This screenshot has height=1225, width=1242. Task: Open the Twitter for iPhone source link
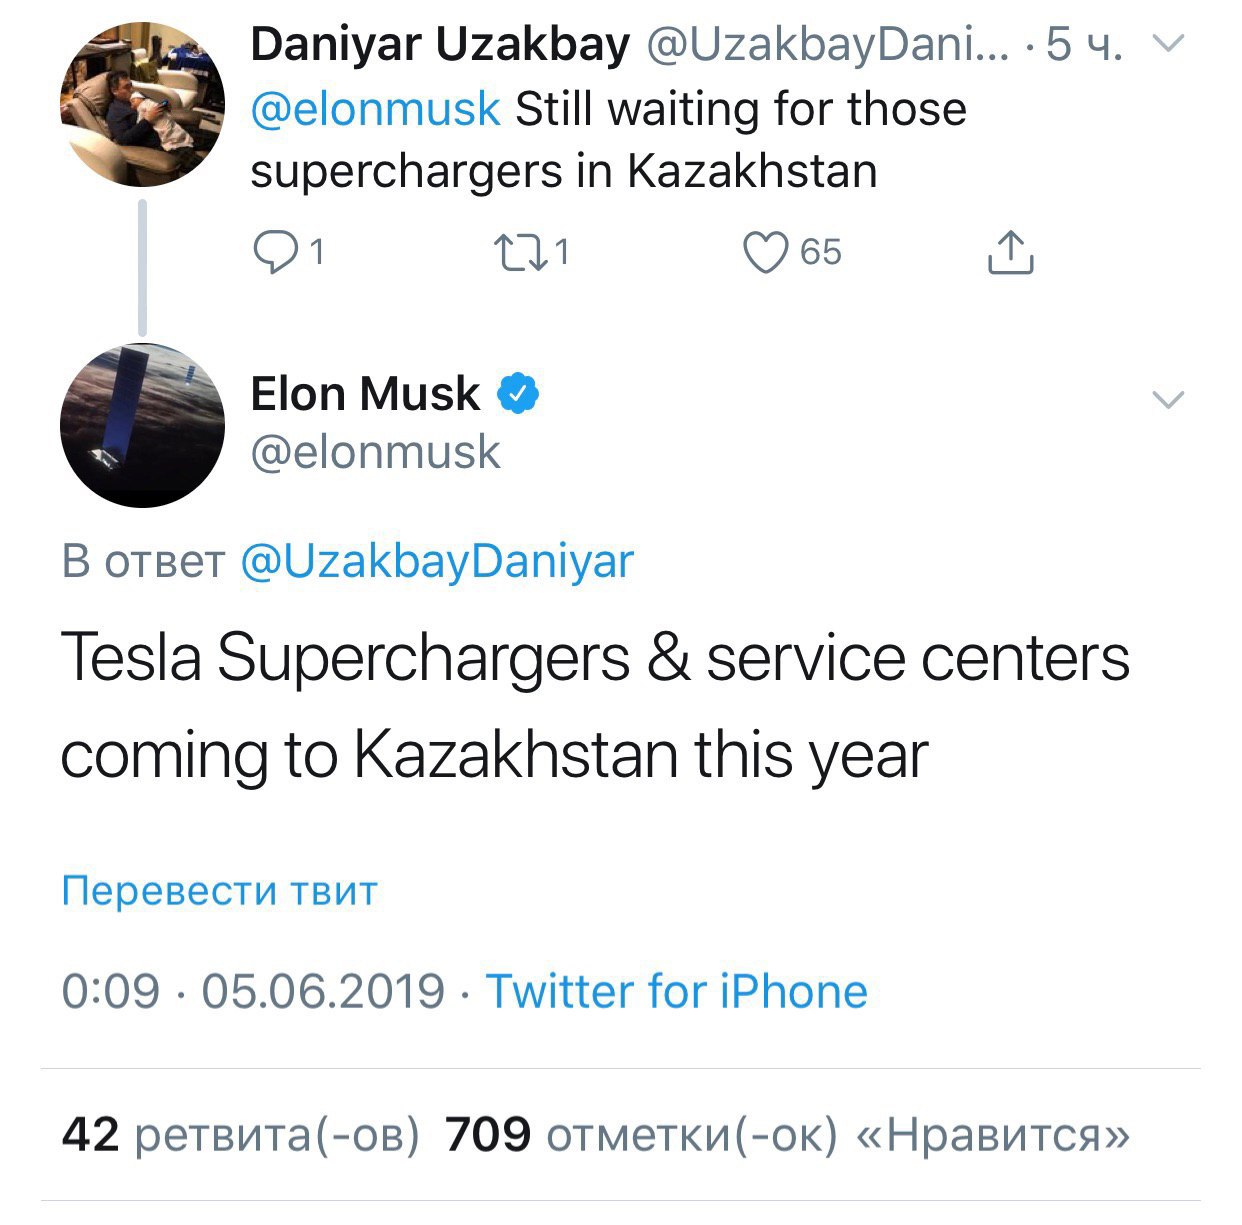(x=676, y=992)
